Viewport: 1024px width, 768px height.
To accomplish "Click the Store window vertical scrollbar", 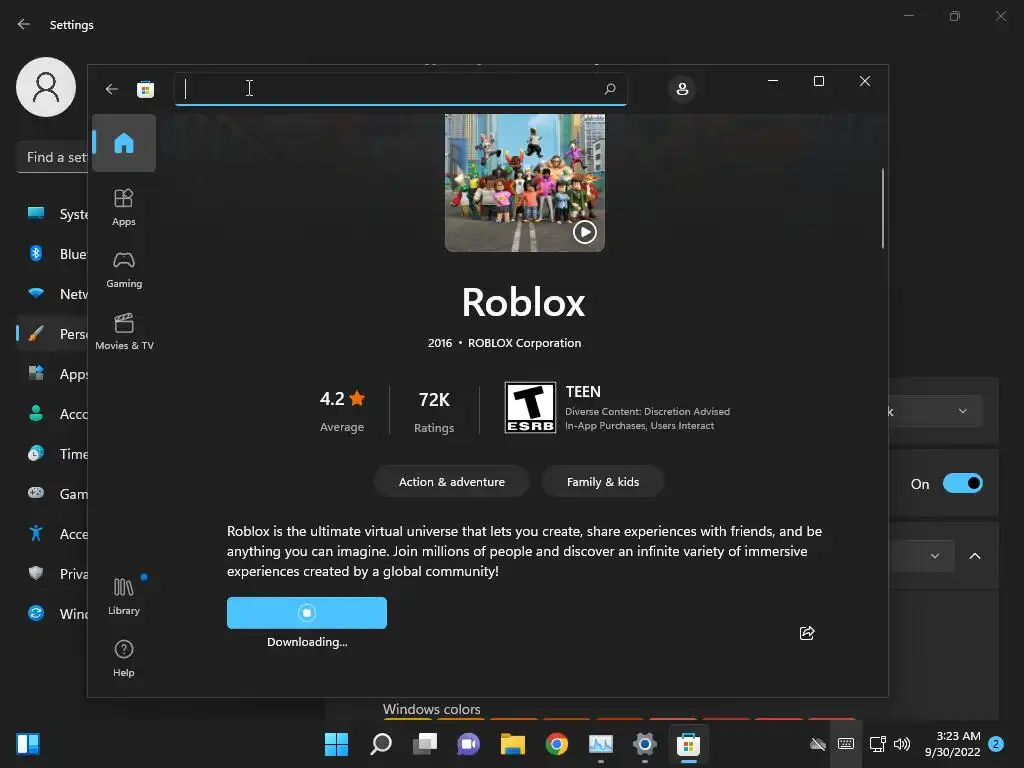I will click(883, 208).
